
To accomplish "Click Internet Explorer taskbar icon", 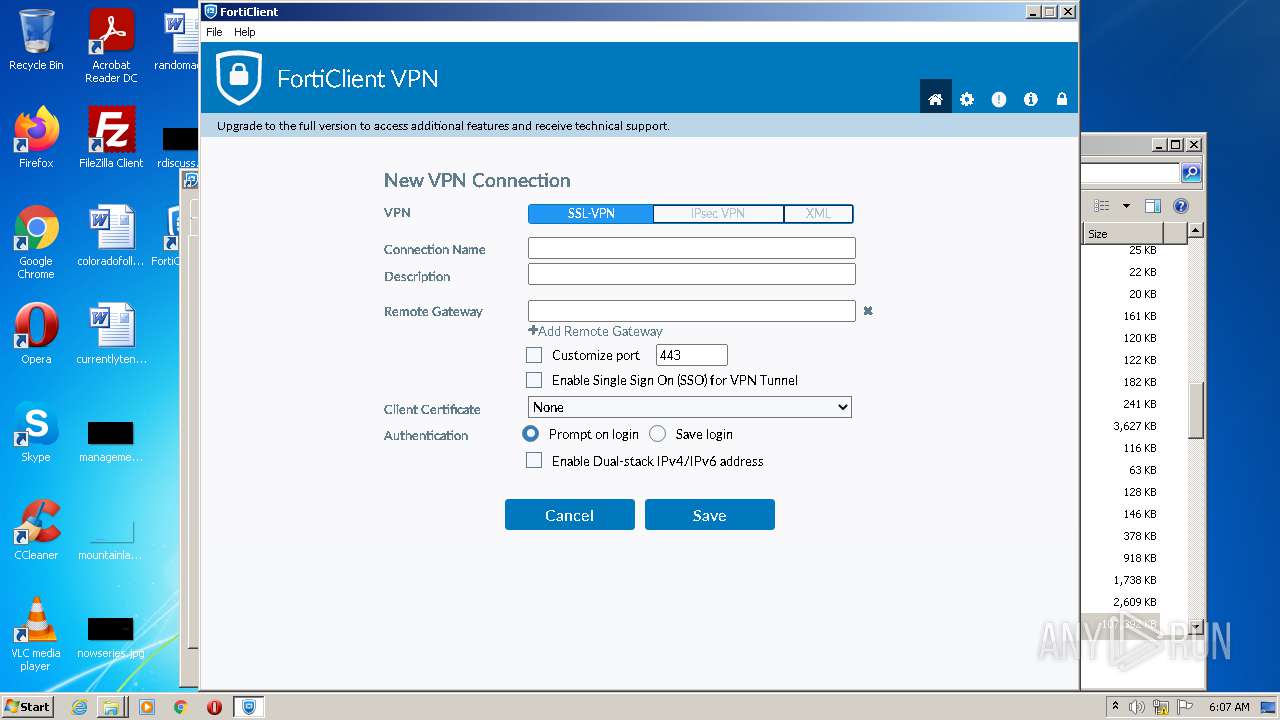I will pos(79,707).
